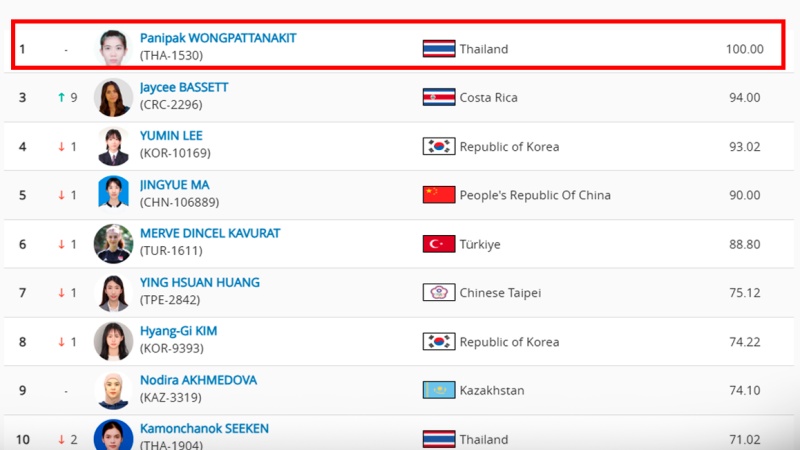Open Kamonchanok SEEKEN profile link
This screenshot has width=800, height=450.
204,429
